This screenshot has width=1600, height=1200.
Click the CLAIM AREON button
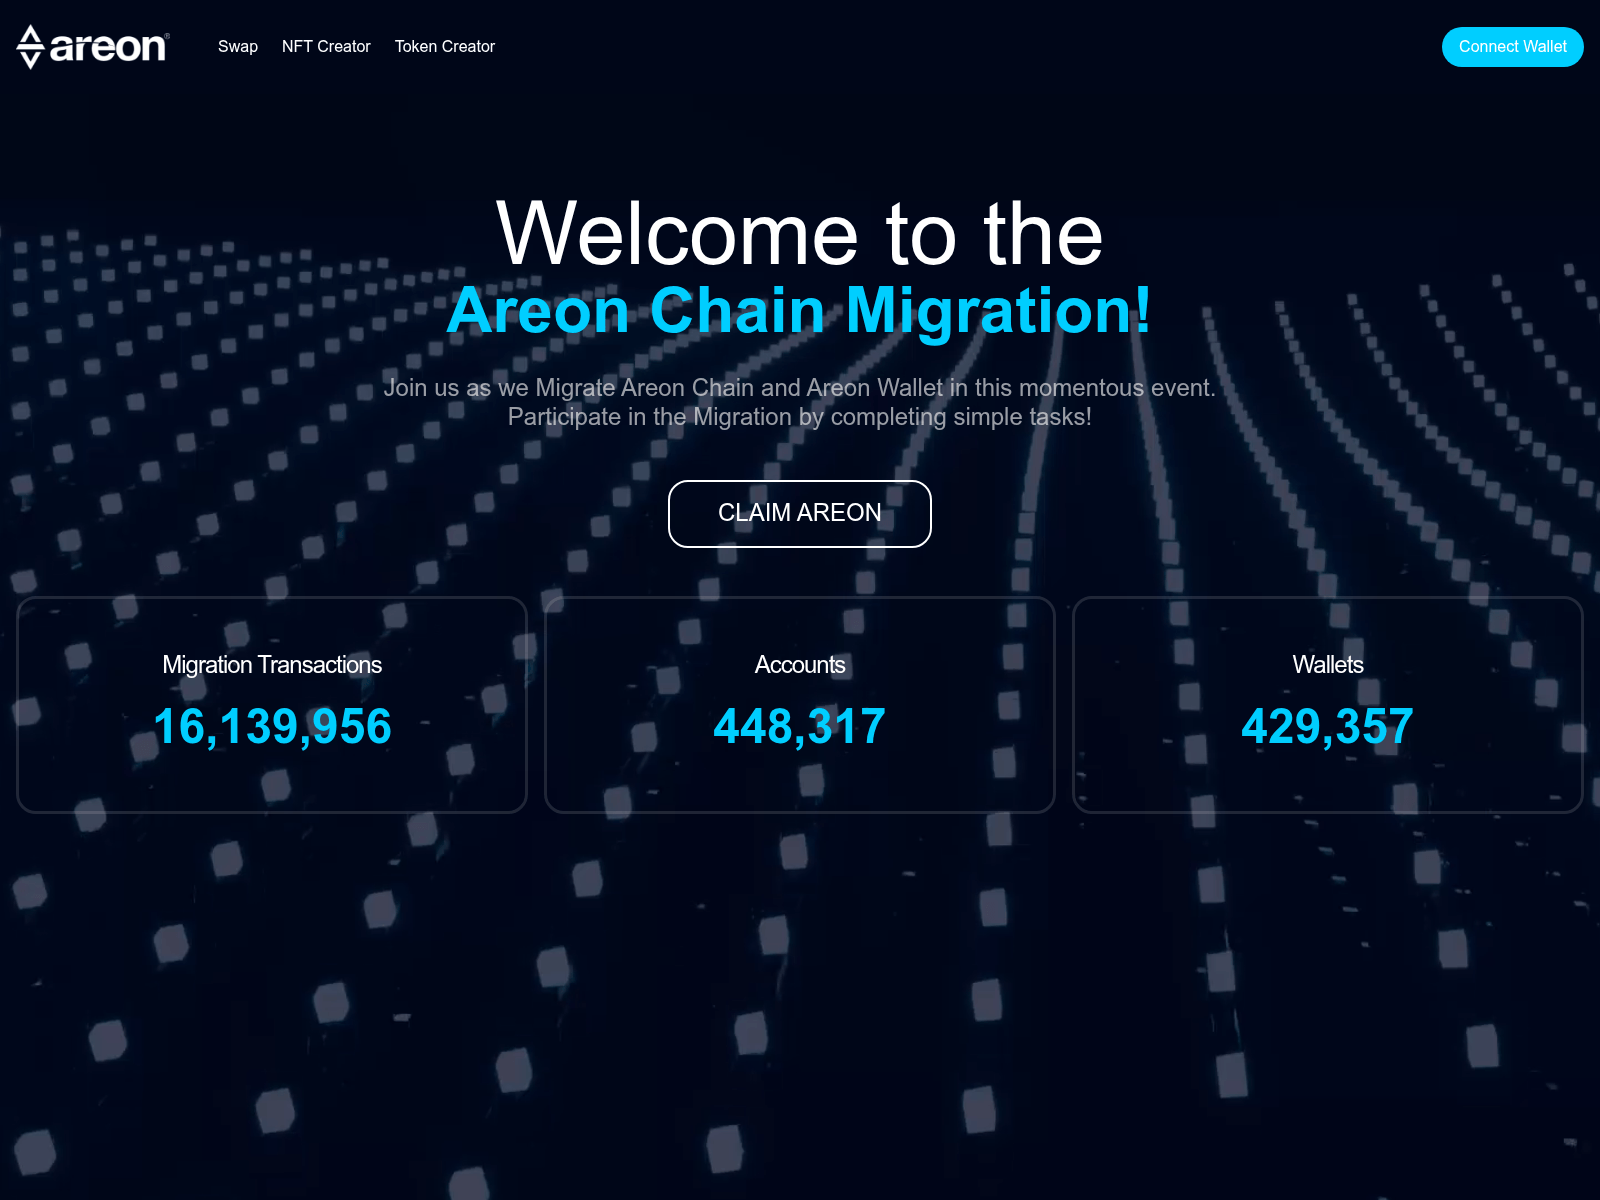coord(800,514)
